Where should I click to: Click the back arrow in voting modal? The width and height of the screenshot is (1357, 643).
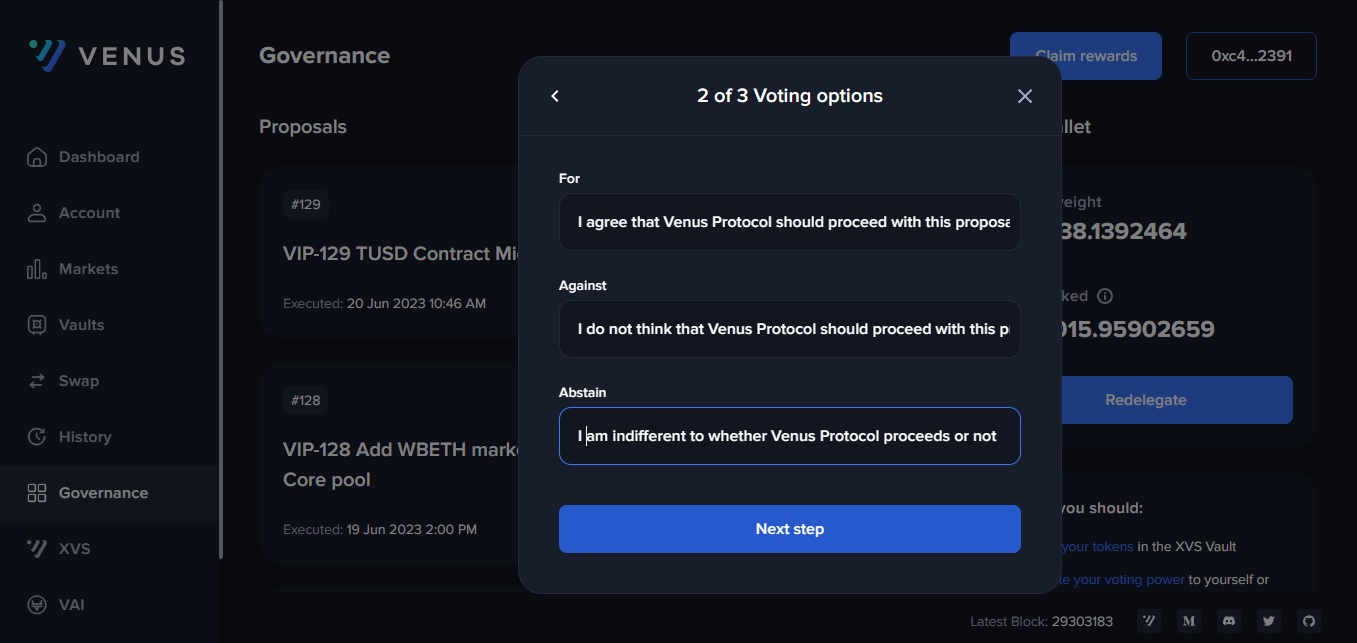coord(555,96)
